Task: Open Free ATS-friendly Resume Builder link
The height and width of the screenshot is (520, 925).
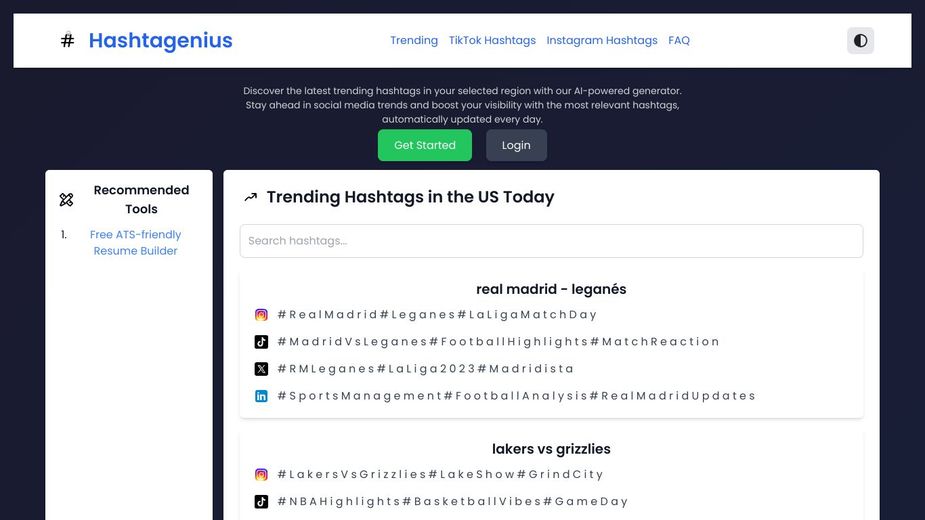Action: click(x=136, y=243)
